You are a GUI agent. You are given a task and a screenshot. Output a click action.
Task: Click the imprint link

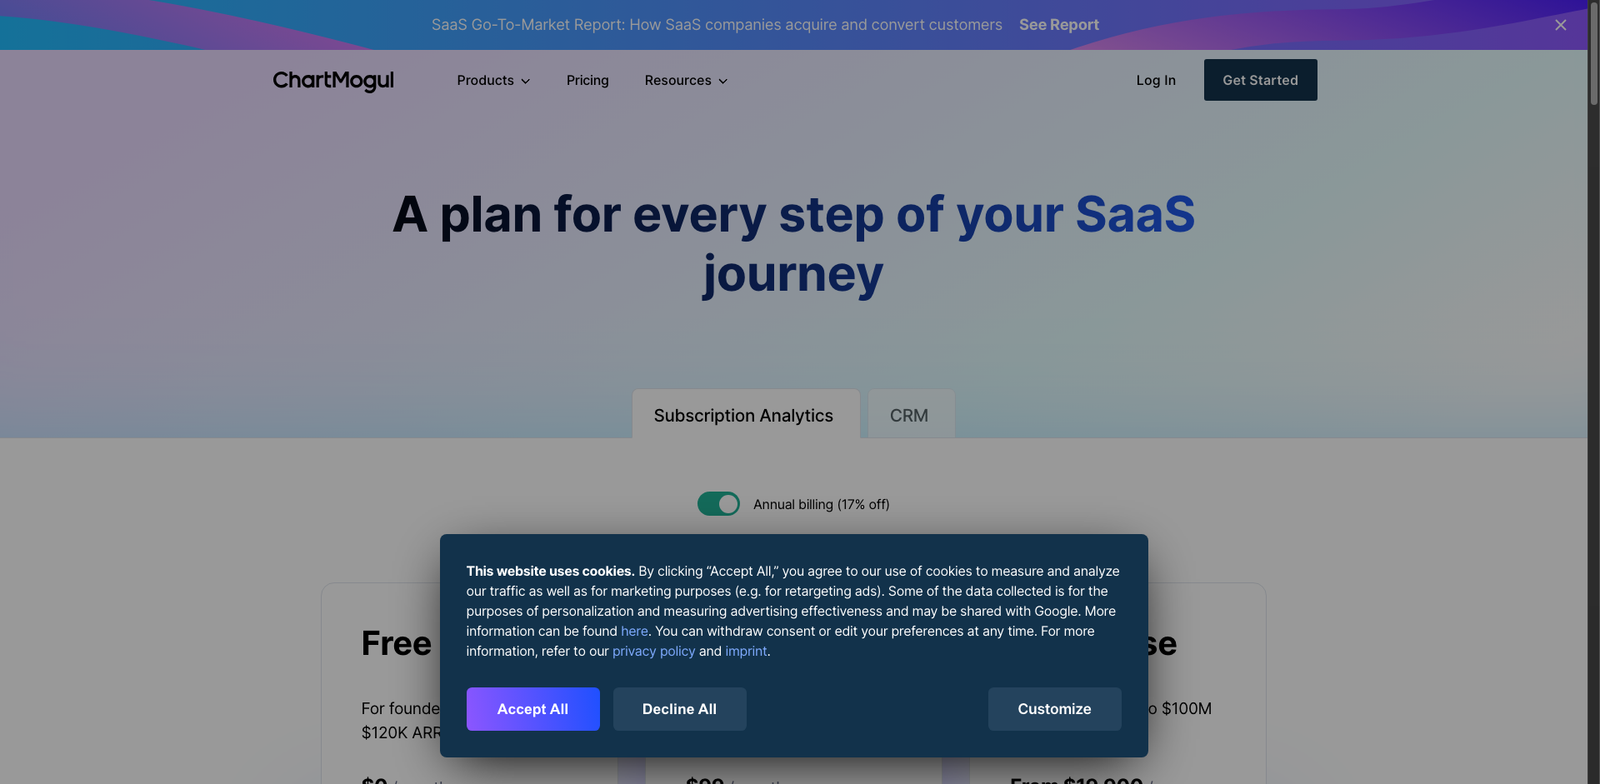tap(746, 651)
